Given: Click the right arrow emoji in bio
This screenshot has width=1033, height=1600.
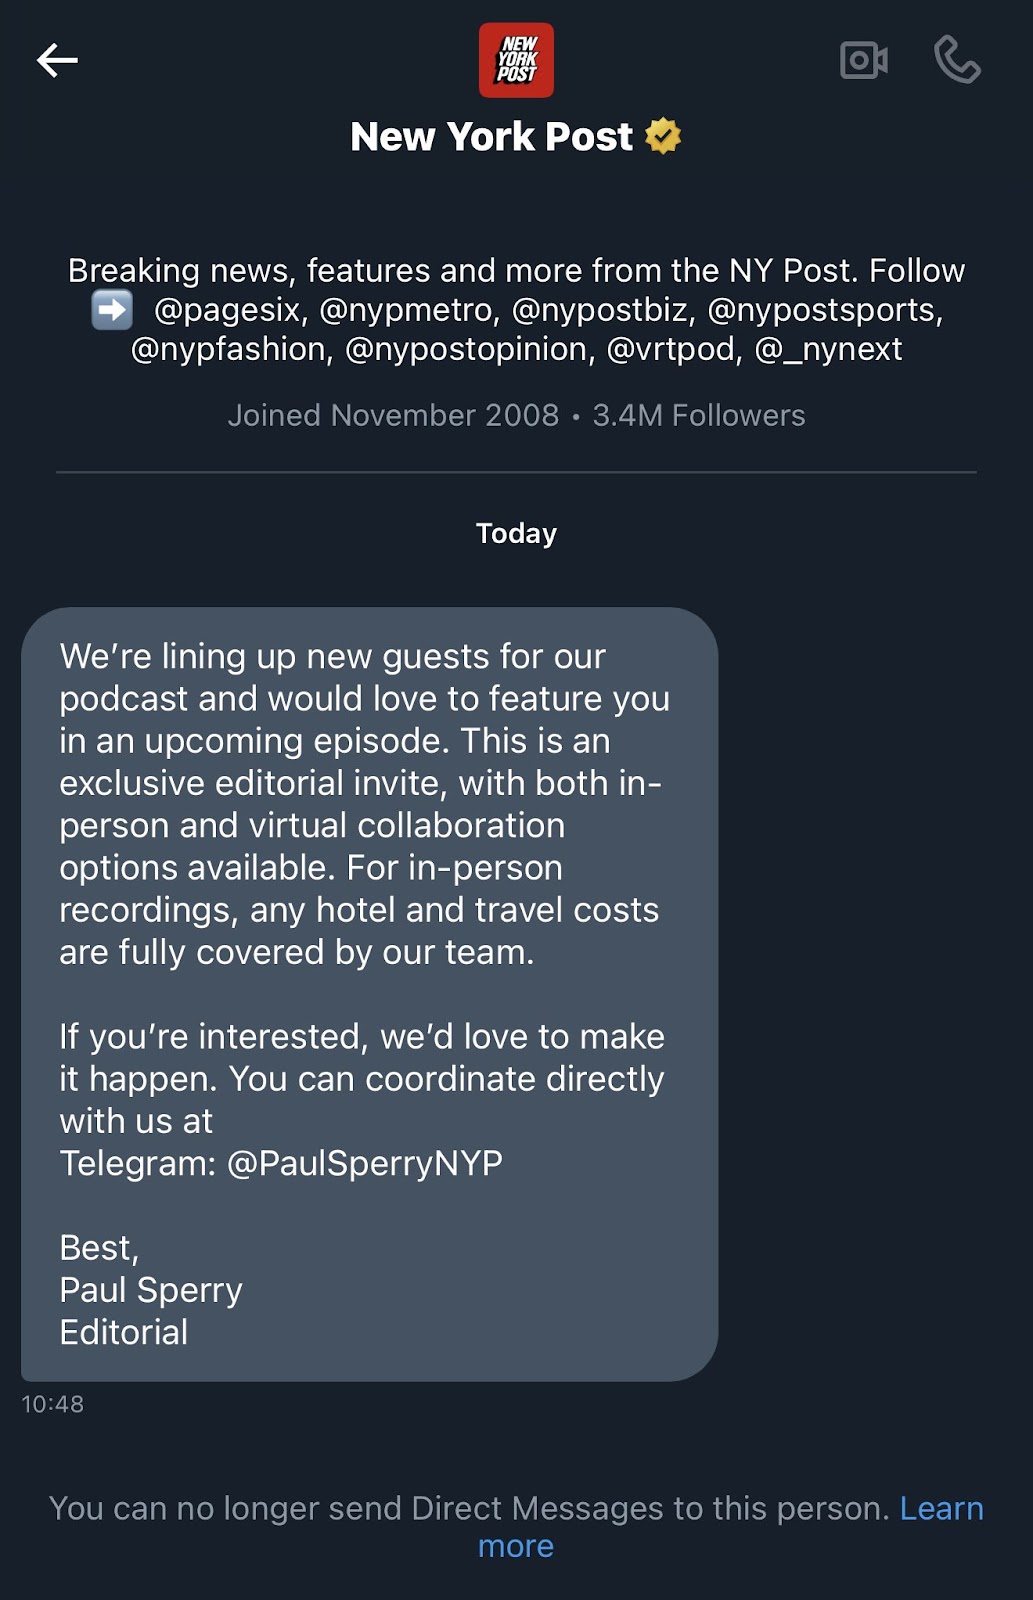Looking at the screenshot, I should (x=112, y=310).
